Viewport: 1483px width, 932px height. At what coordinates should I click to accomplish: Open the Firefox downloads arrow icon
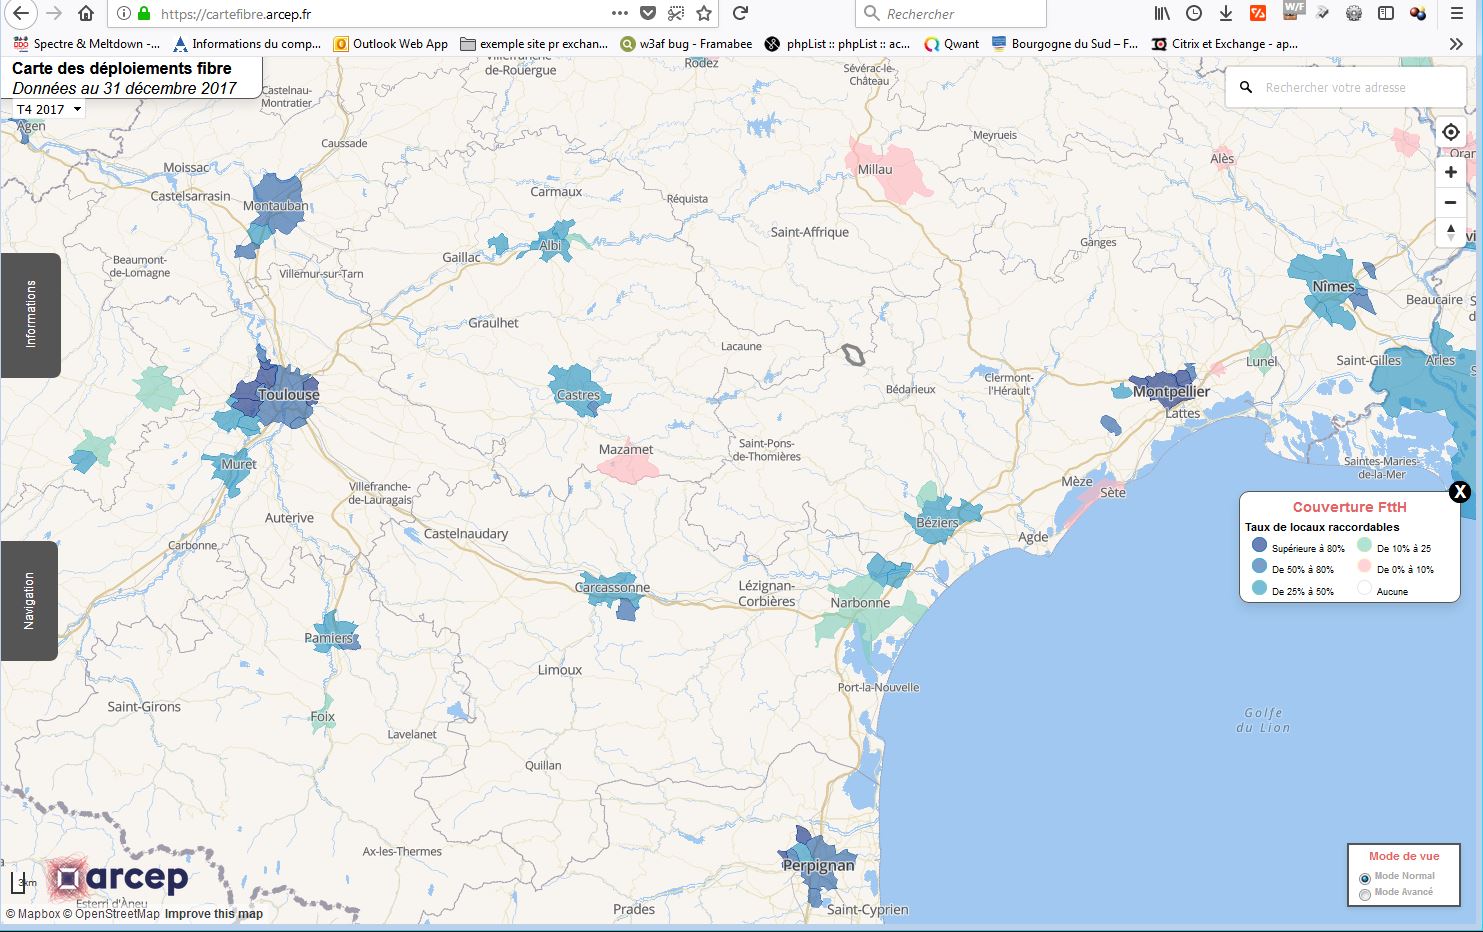click(1225, 13)
